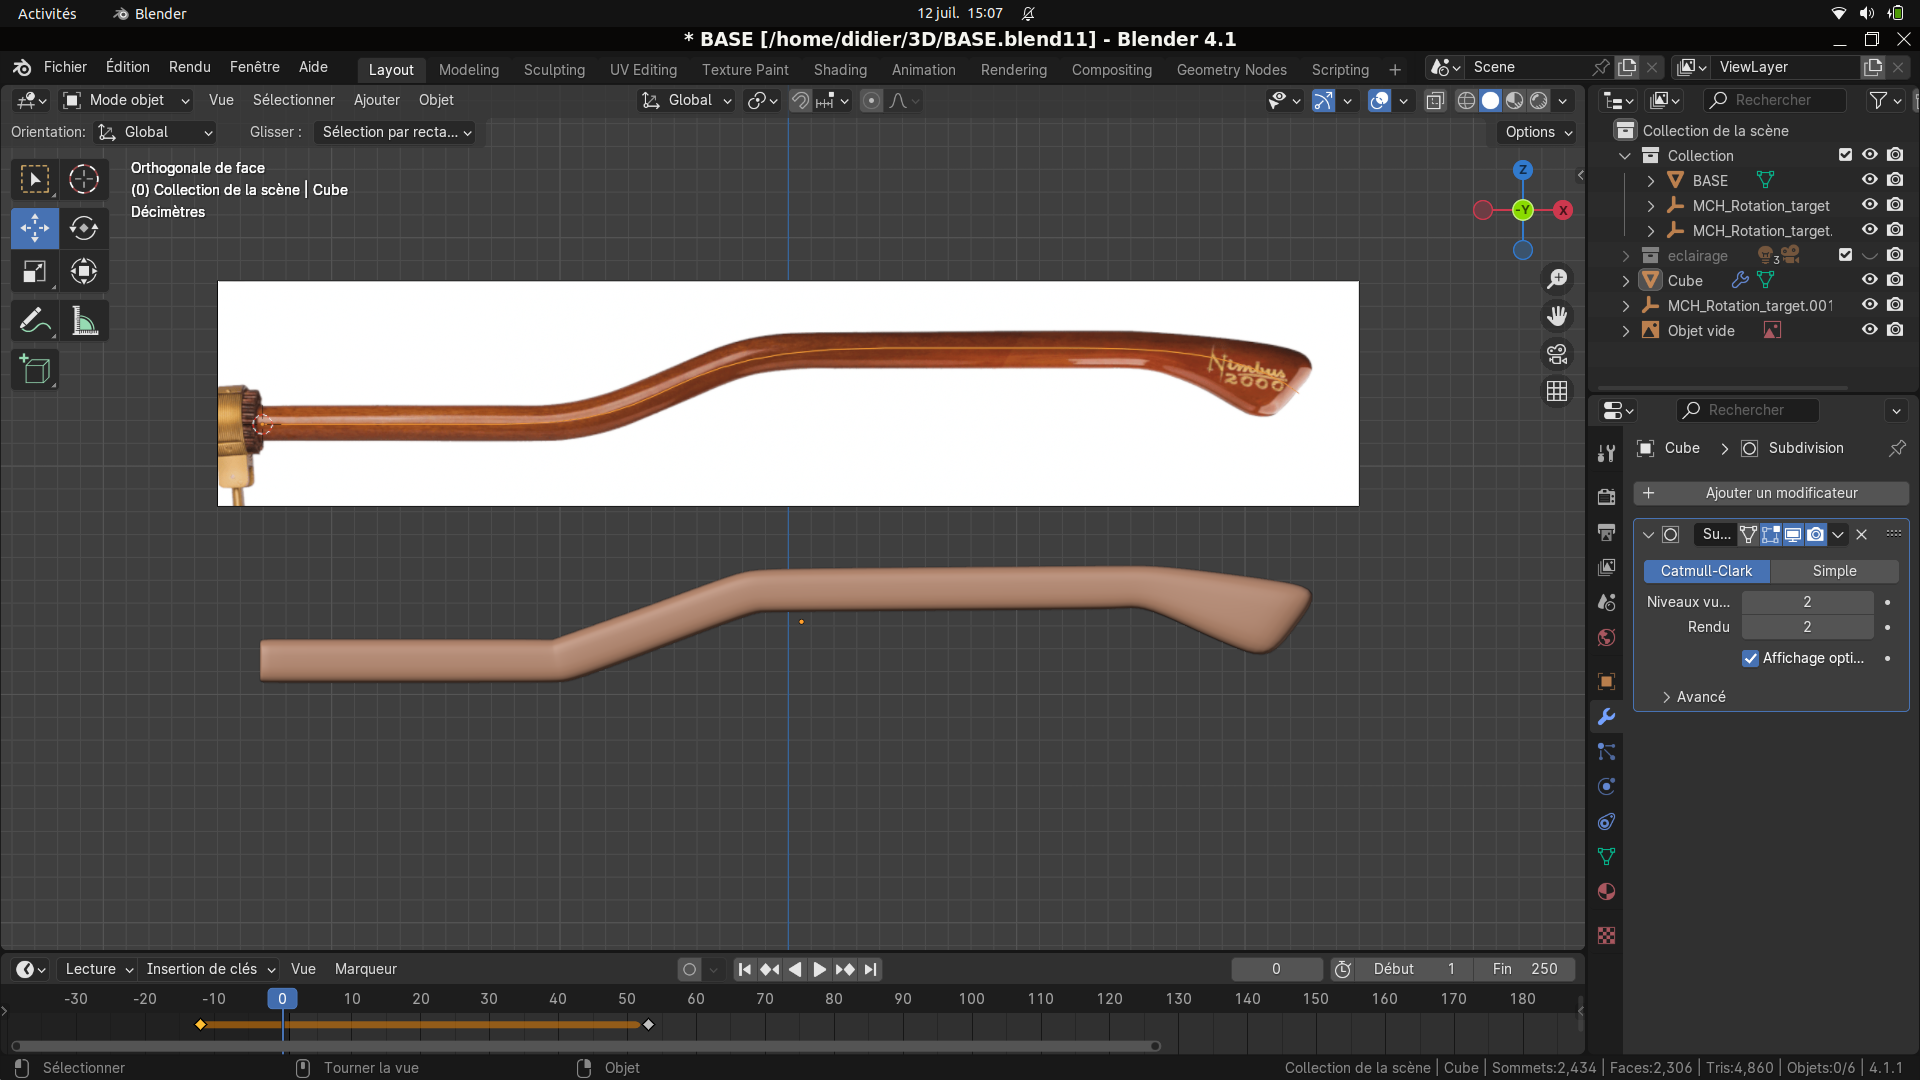
Task: Select the Rotate tool
Action: click(x=84, y=228)
